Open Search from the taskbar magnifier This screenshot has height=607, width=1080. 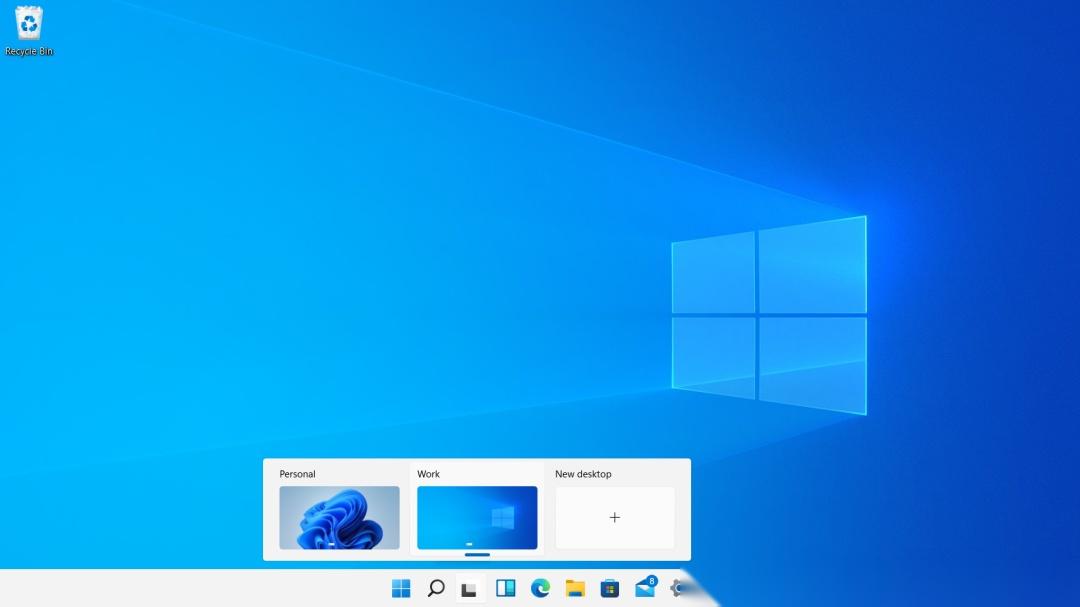coord(436,588)
